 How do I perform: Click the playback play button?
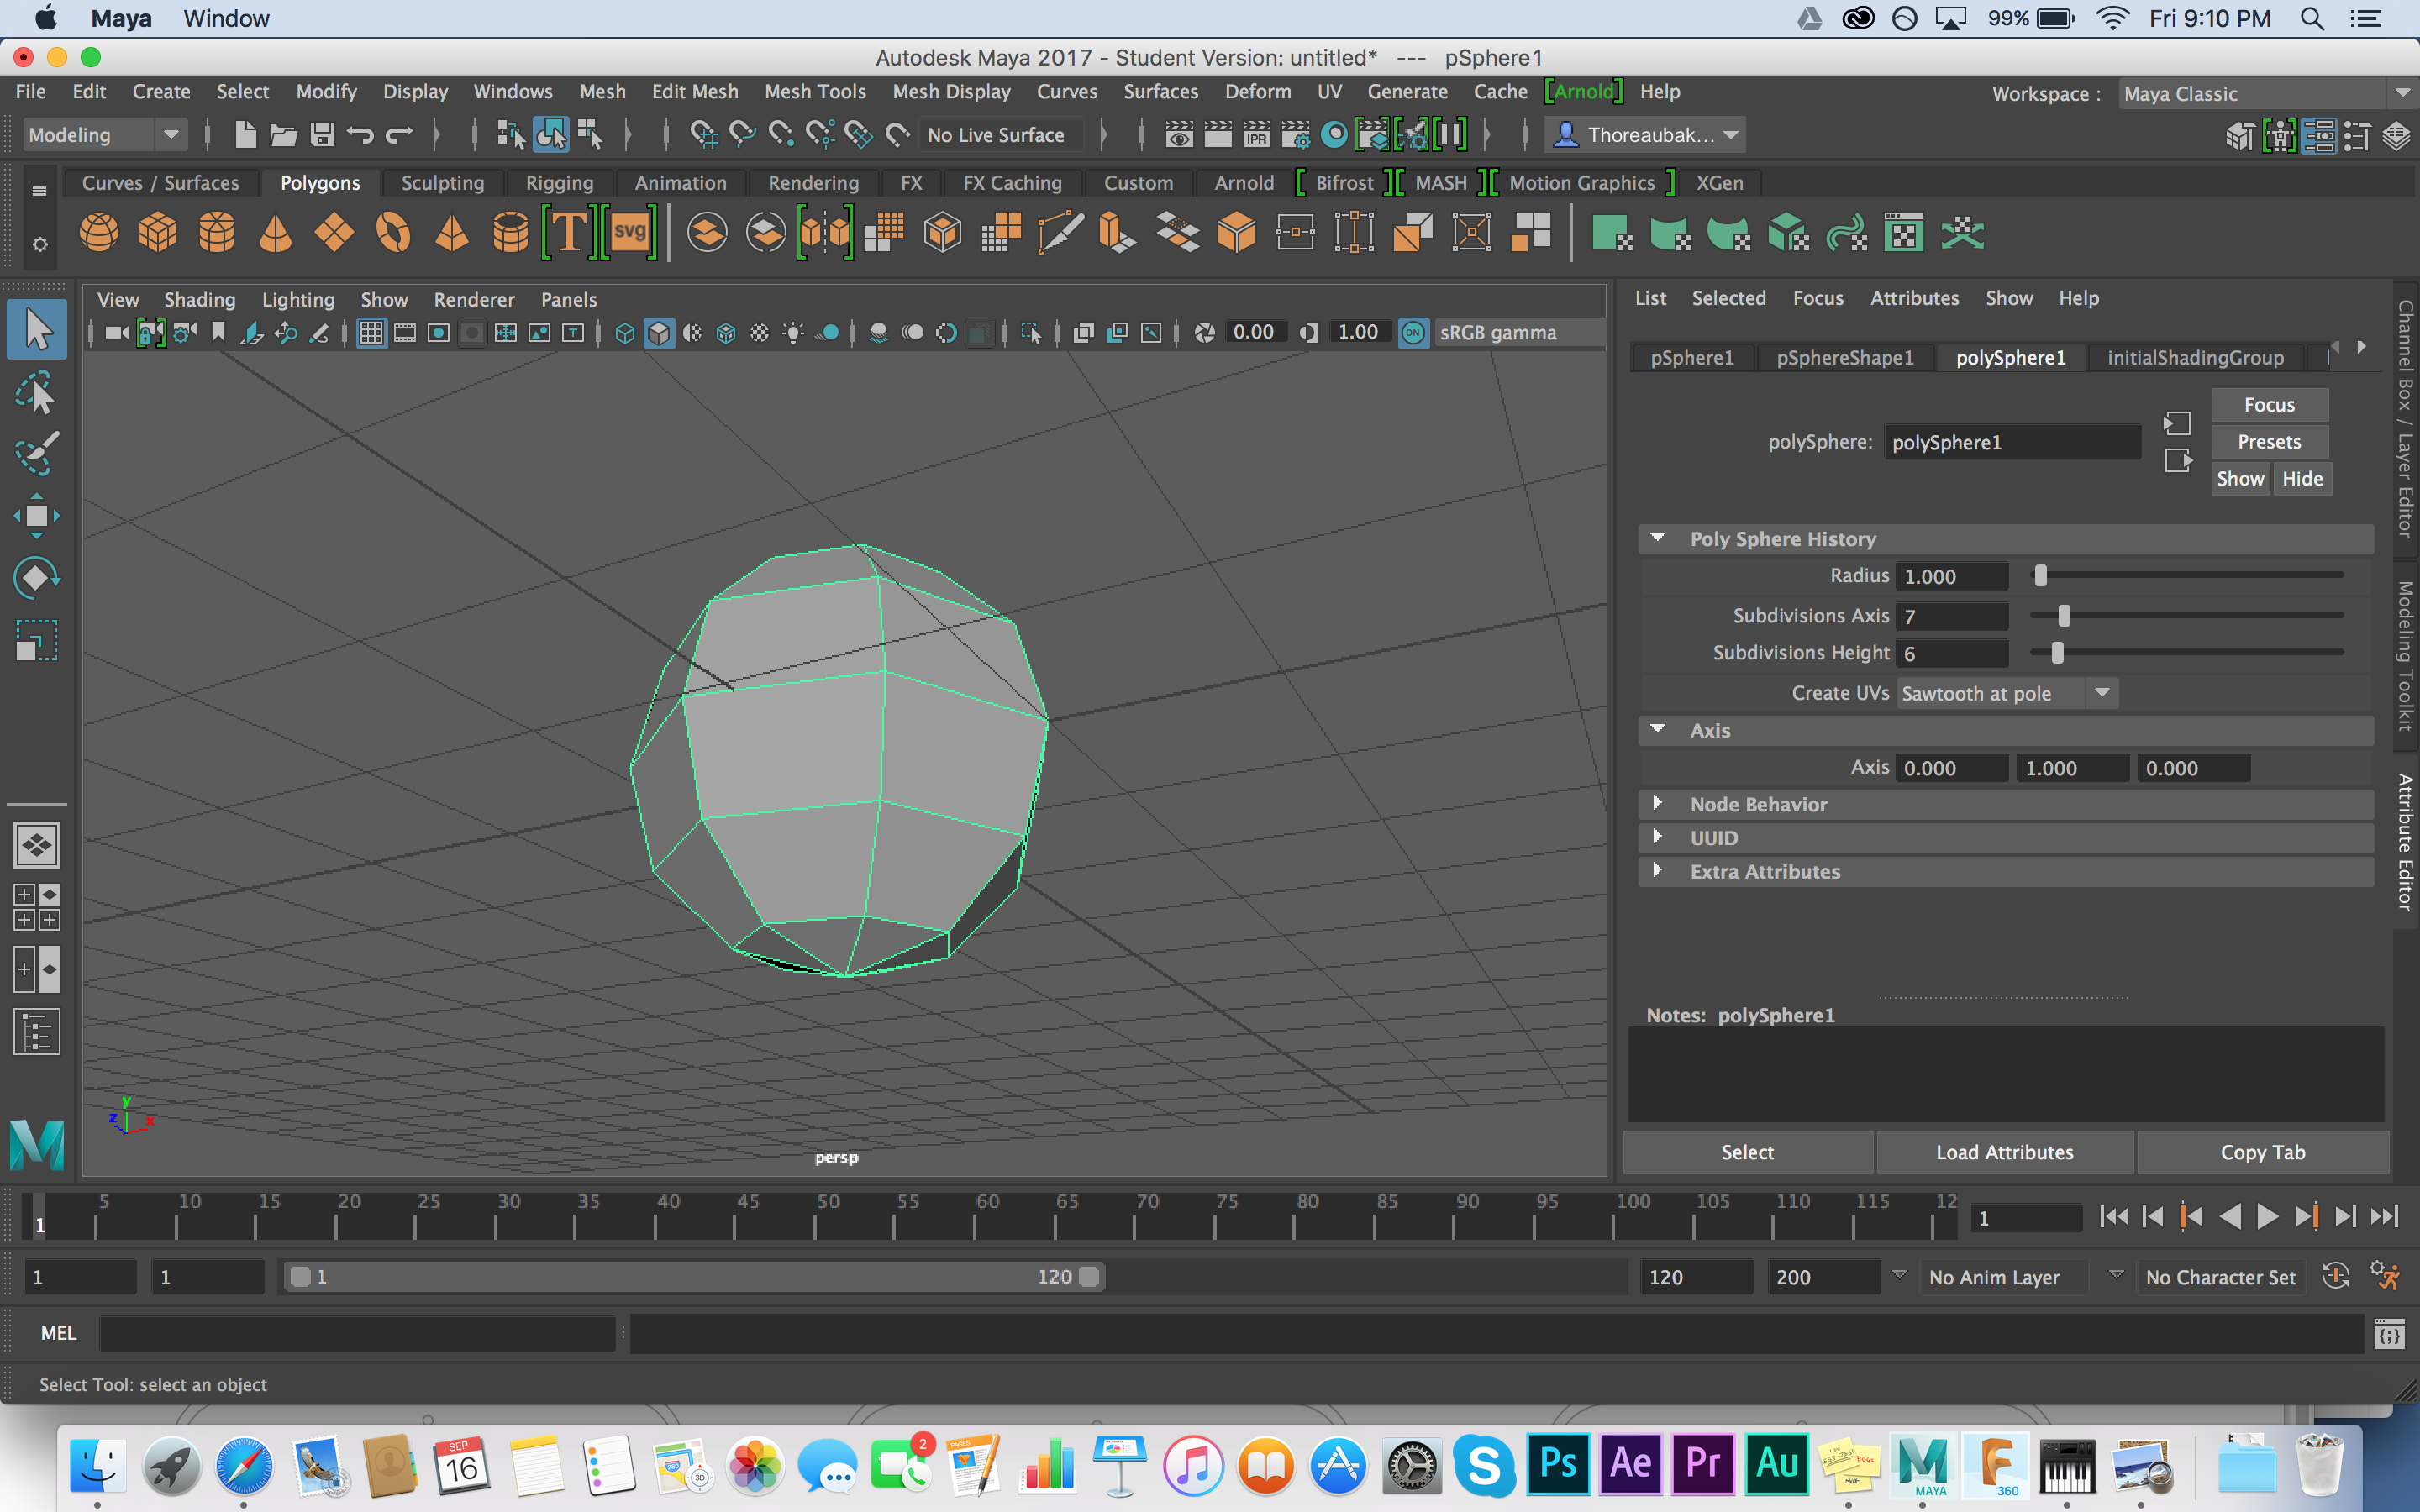pos(2267,1217)
